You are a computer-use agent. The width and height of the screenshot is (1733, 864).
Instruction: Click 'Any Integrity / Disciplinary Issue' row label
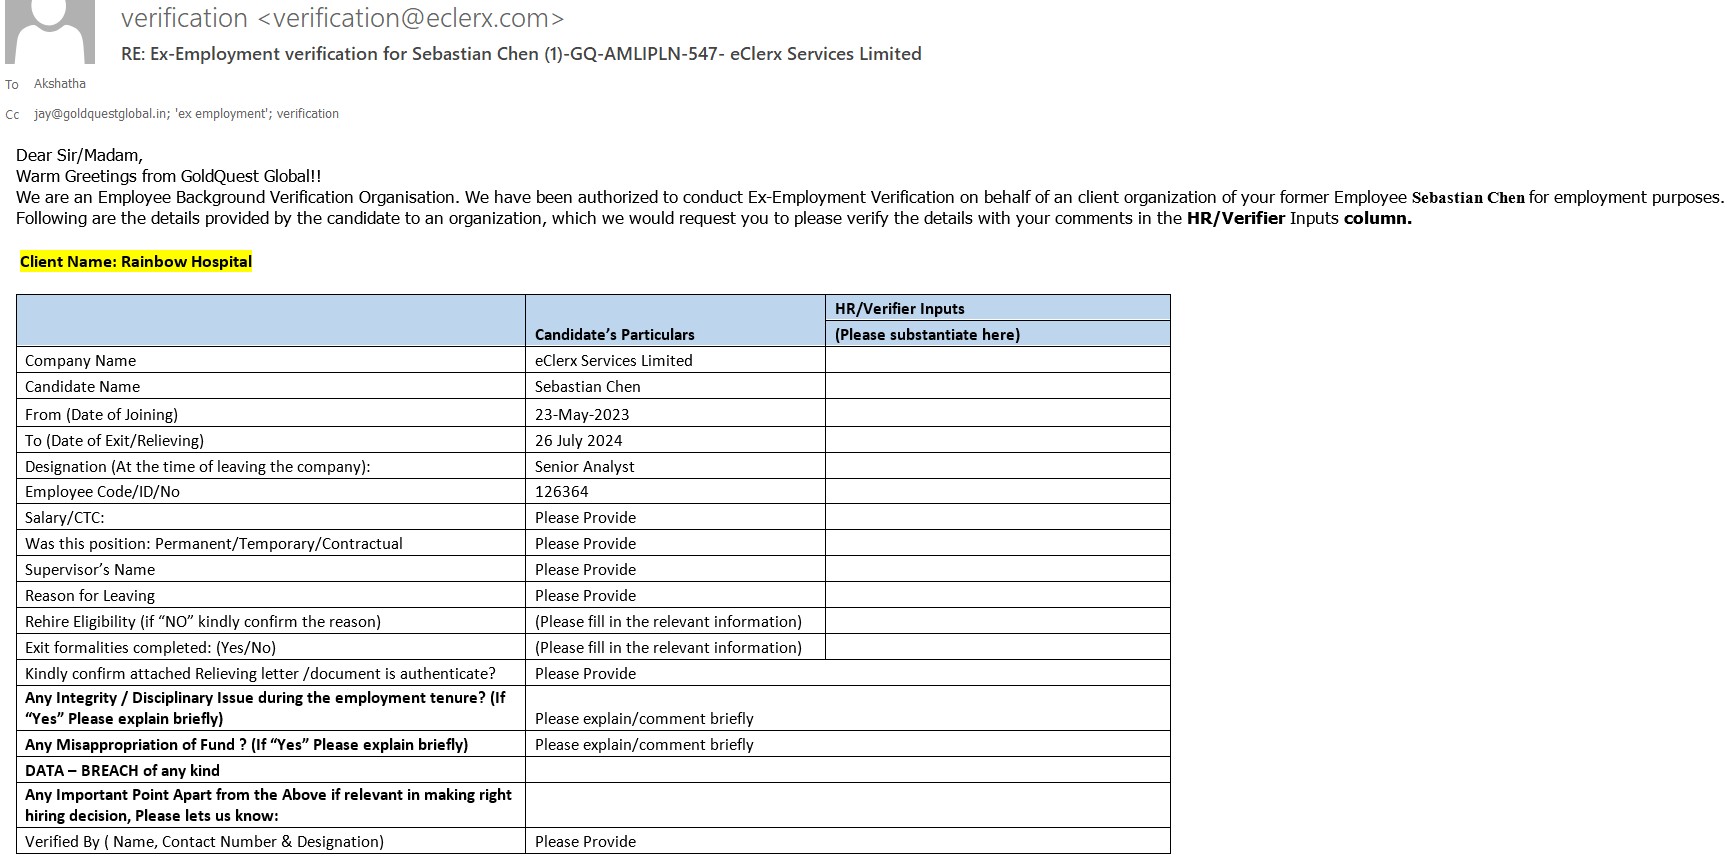(x=266, y=708)
